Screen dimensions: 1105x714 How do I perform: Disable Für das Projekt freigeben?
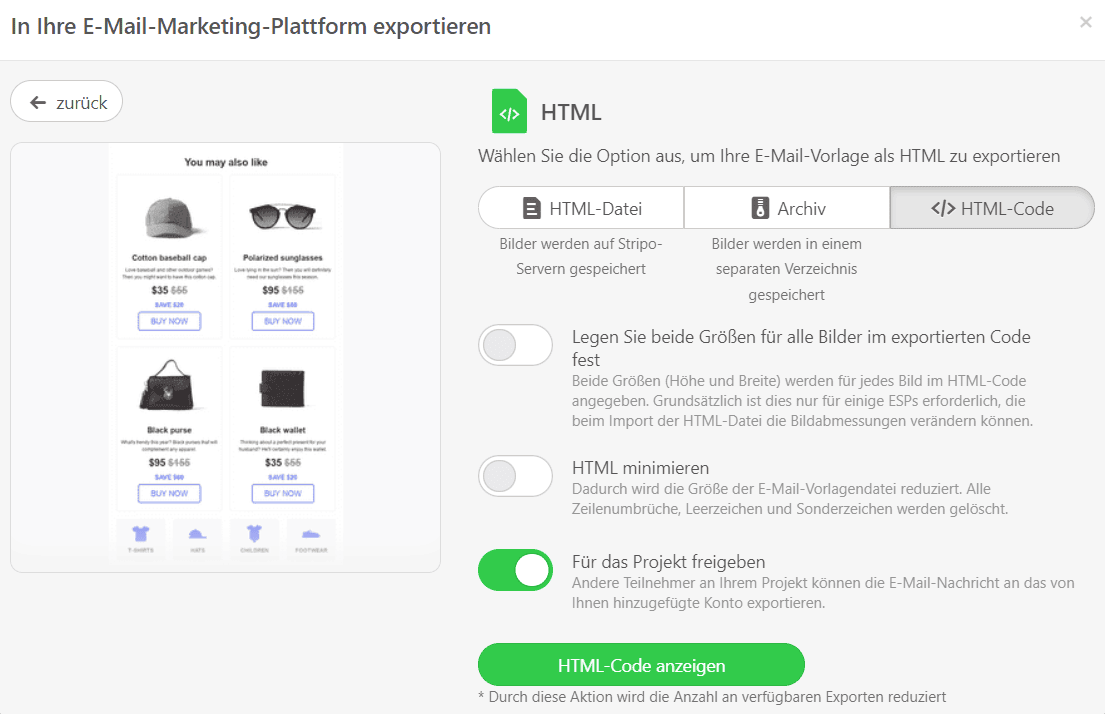[515, 569]
